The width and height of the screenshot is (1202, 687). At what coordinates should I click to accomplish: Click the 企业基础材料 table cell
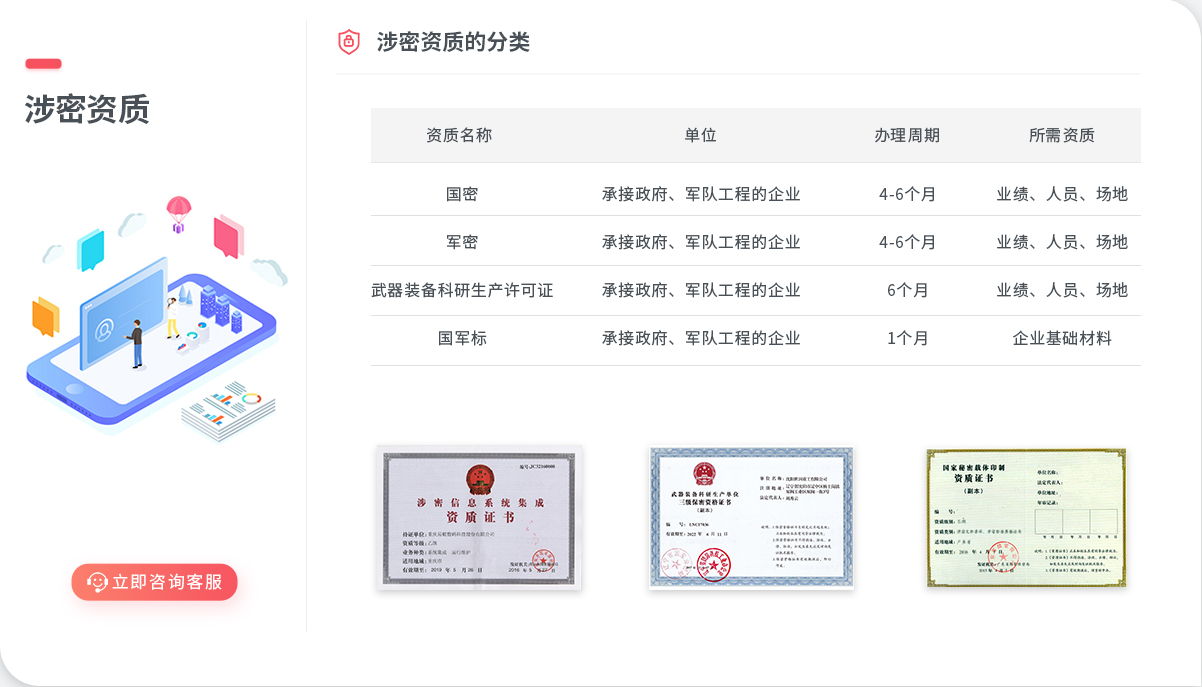point(1061,338)
